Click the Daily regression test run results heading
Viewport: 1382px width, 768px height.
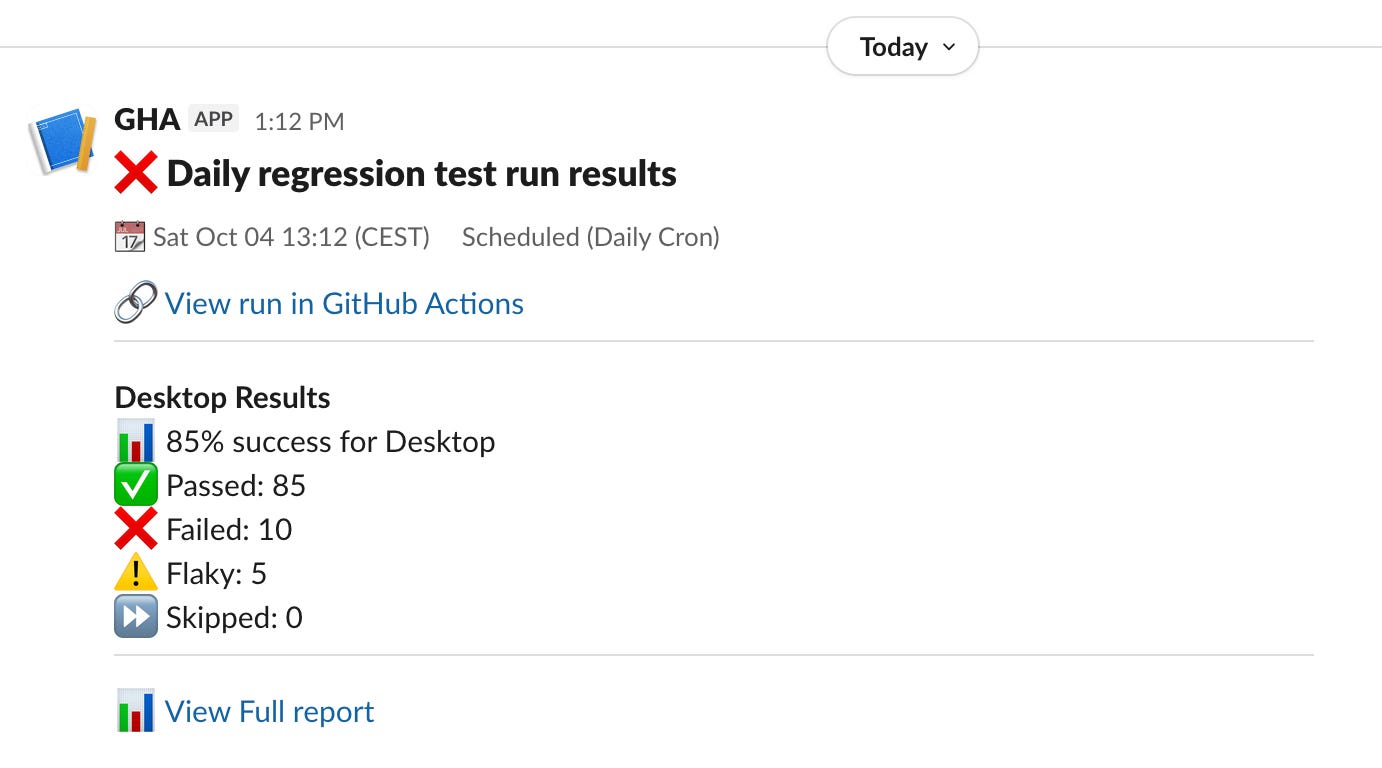[421, 174]
